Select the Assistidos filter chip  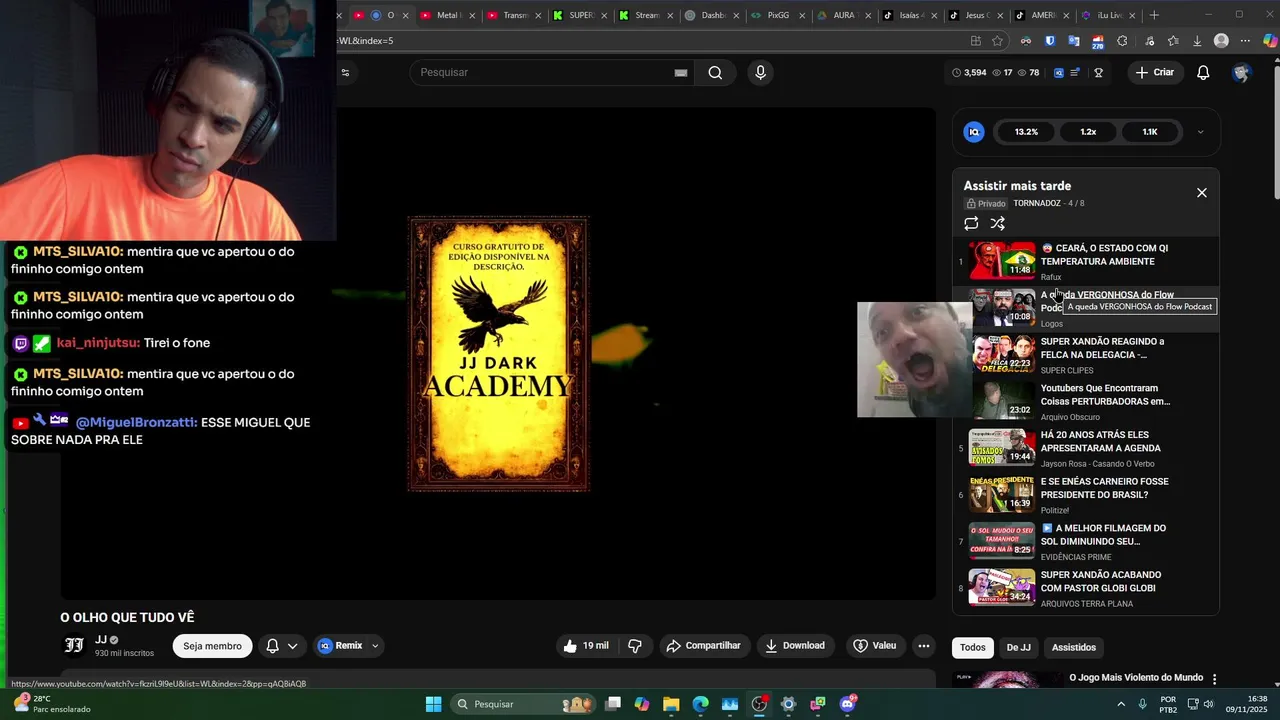pos(1074,647)
